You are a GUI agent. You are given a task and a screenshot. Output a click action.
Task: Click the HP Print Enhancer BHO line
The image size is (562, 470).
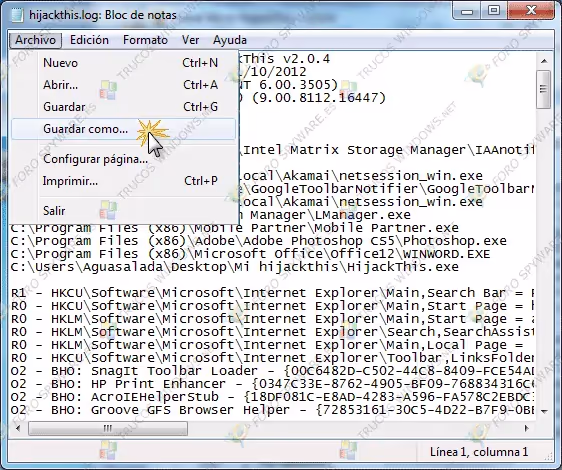tap(272, 384)
